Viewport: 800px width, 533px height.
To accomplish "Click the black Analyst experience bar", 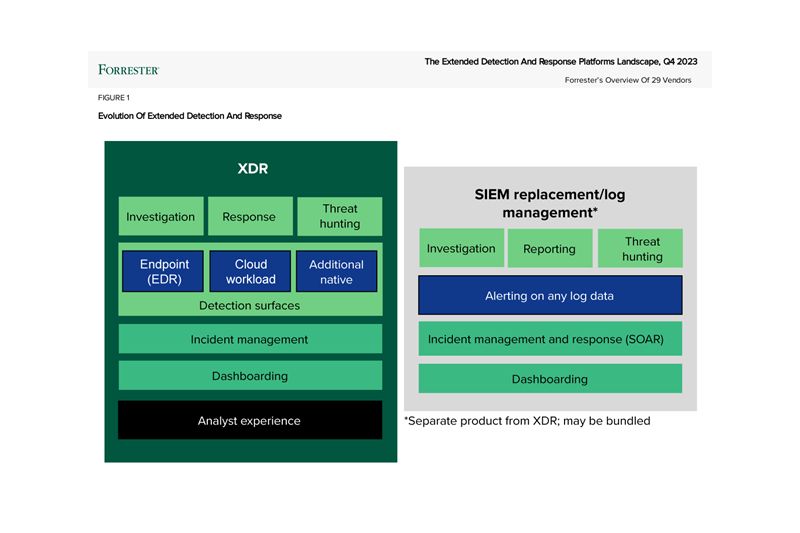I will point(249,421).
